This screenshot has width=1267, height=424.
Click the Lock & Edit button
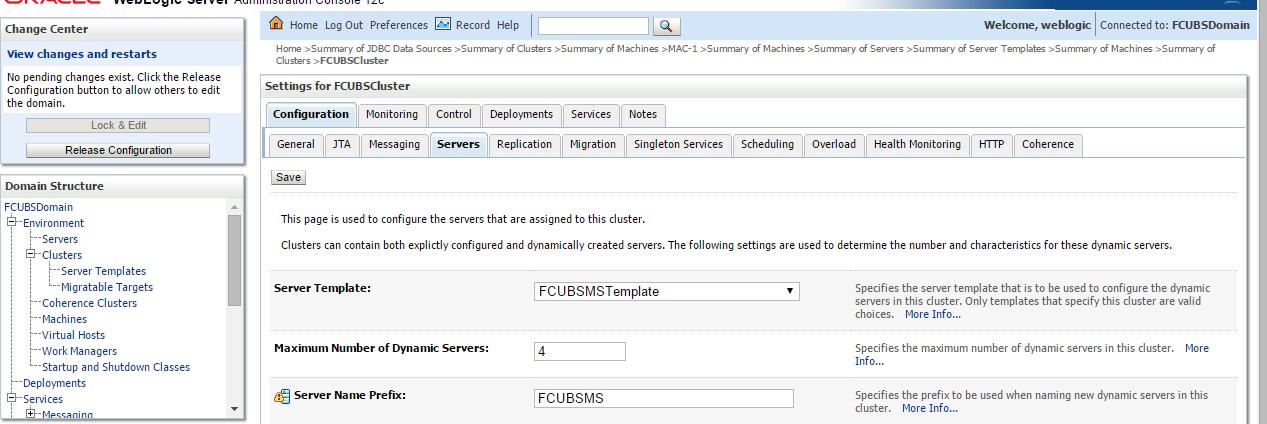coord(118,125)
